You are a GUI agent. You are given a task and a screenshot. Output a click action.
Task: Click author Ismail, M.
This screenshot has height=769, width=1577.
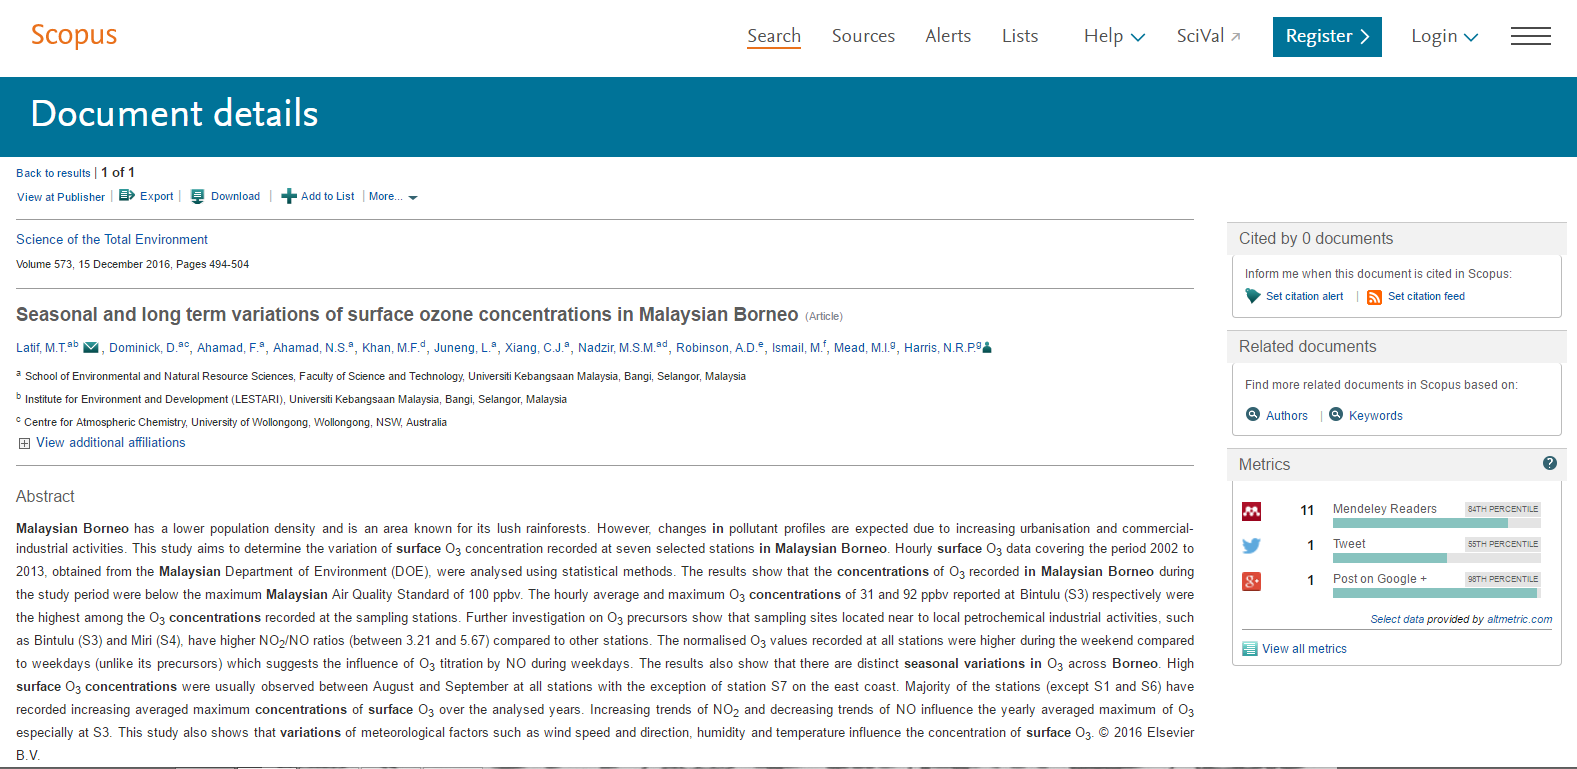(x=796, y=348)
